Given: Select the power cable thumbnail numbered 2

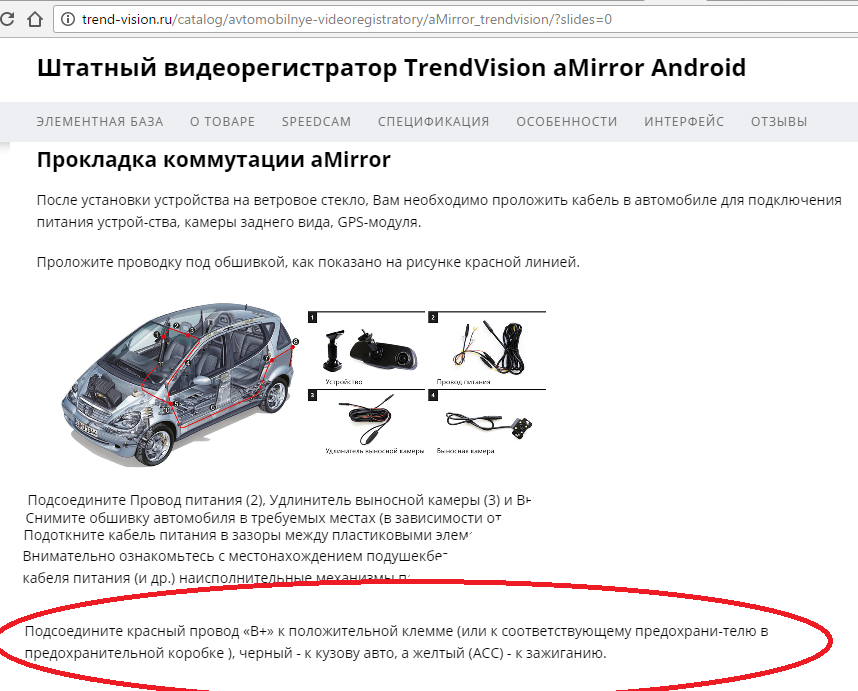Looking at the screenshot, I should (x=487, y=350).
